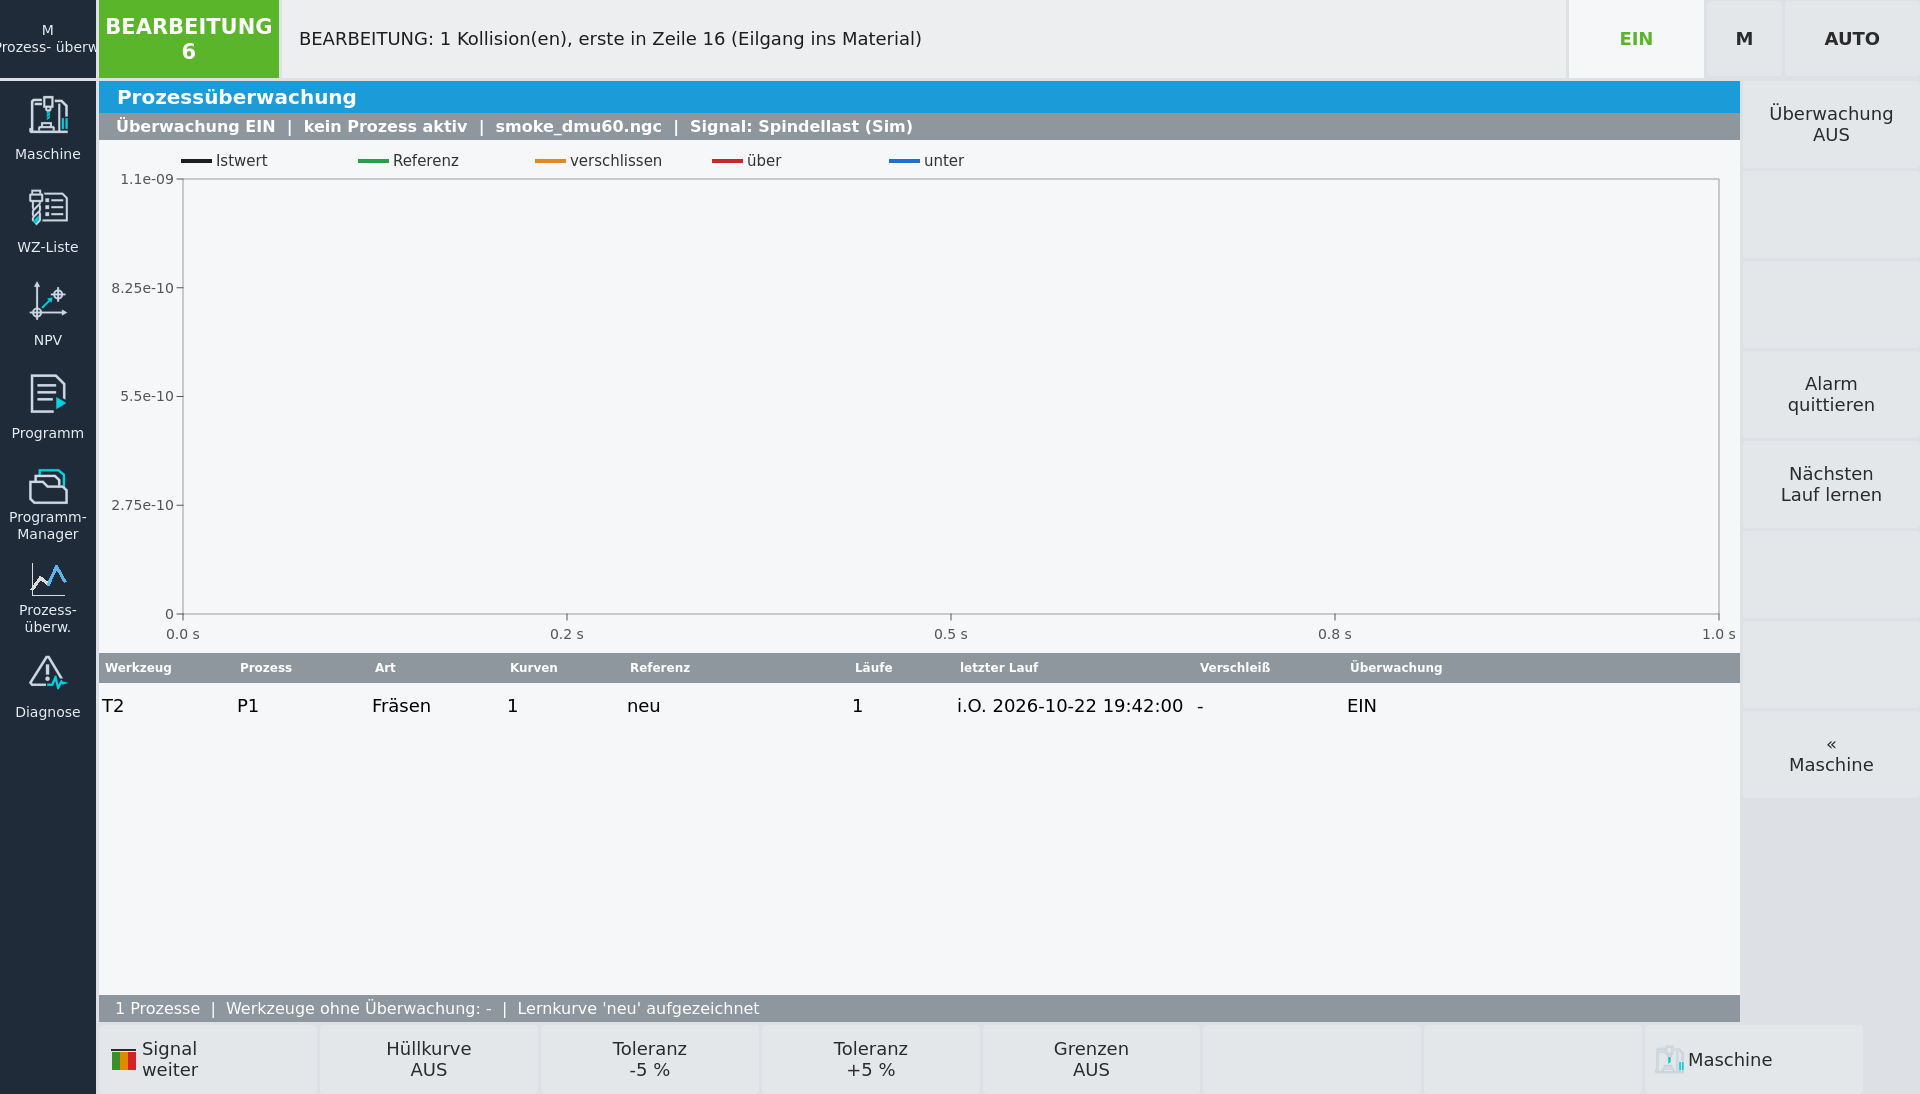Select the M mode button
Screen dimensions: 1920x1094
tap(1744, 39)
